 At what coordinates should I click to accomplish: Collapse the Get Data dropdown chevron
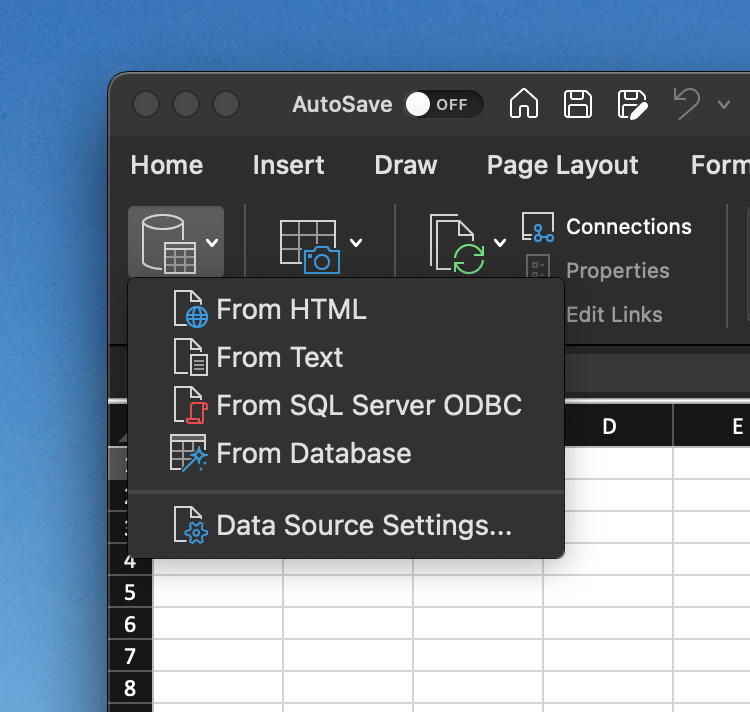(x=212, y=242)
